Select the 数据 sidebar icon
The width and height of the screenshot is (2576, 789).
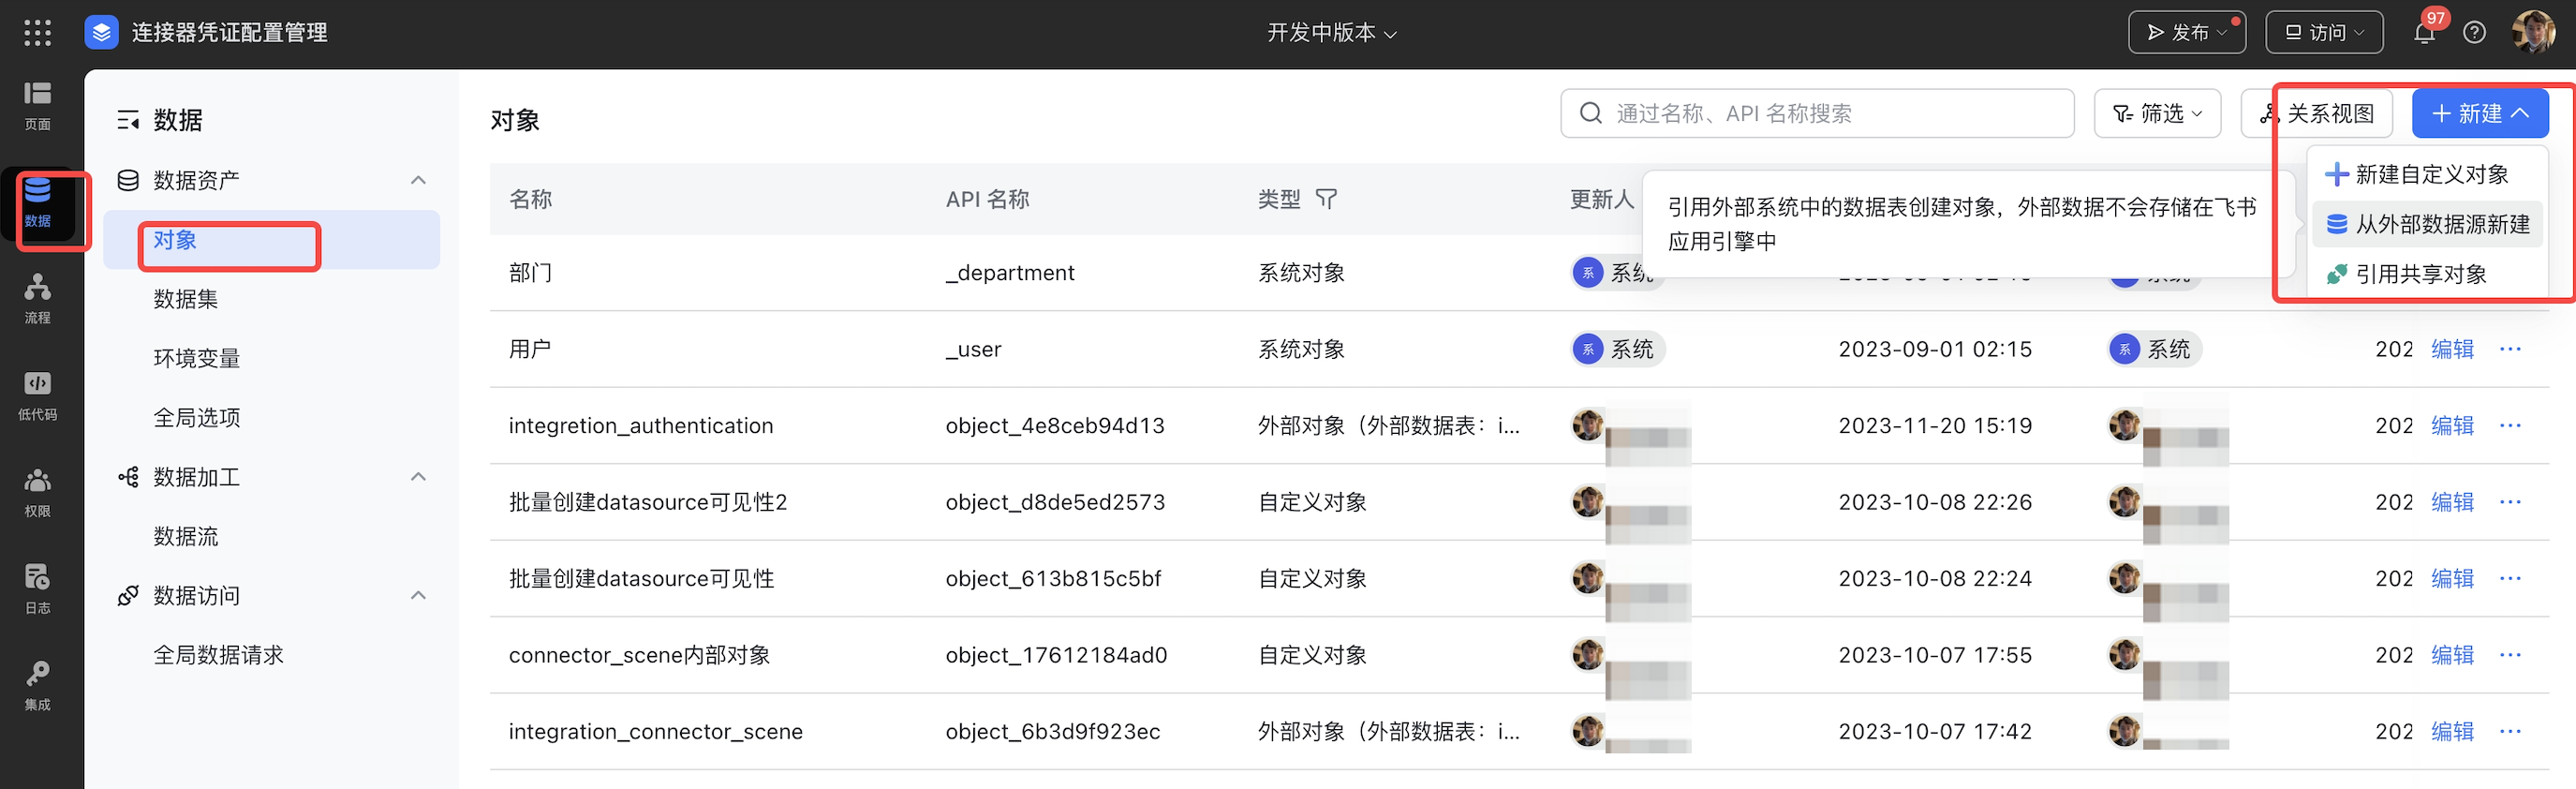pyautogui.click(x=37, y=203)
